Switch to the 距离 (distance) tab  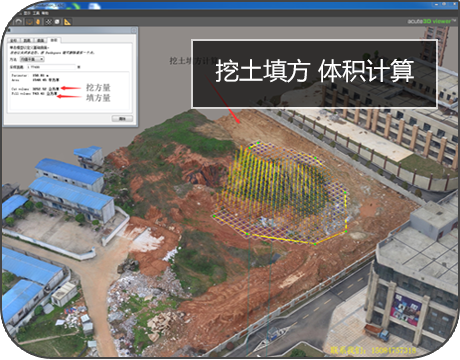tap(27, 40)
